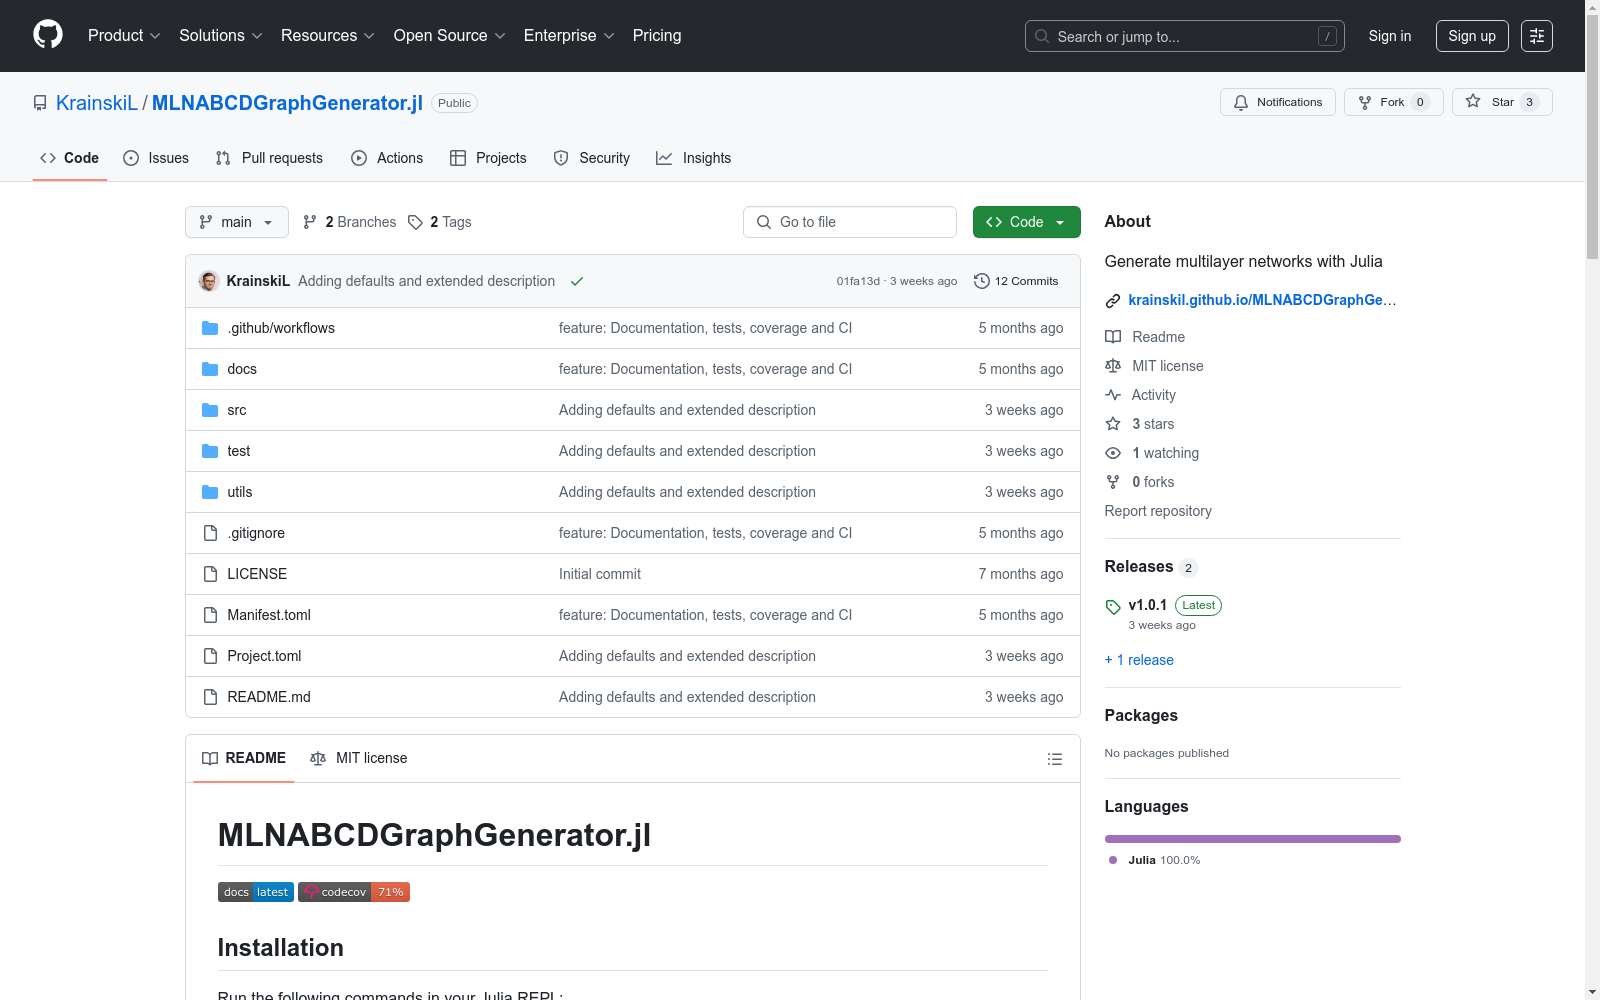Expand the Solutions menu

click(x=221, y=35)
